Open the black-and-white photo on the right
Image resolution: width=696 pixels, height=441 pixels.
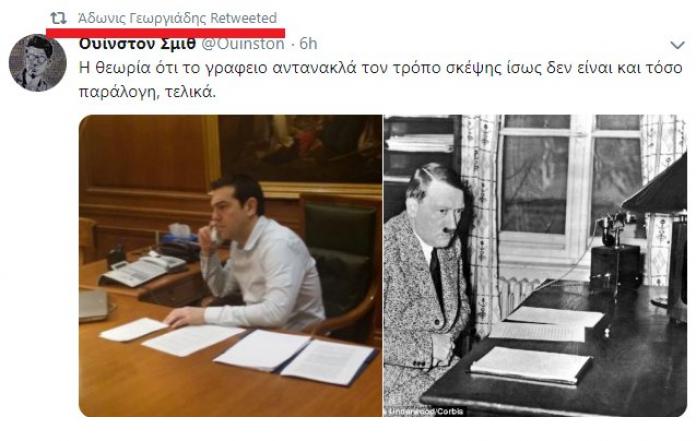[x=535, y=265]
